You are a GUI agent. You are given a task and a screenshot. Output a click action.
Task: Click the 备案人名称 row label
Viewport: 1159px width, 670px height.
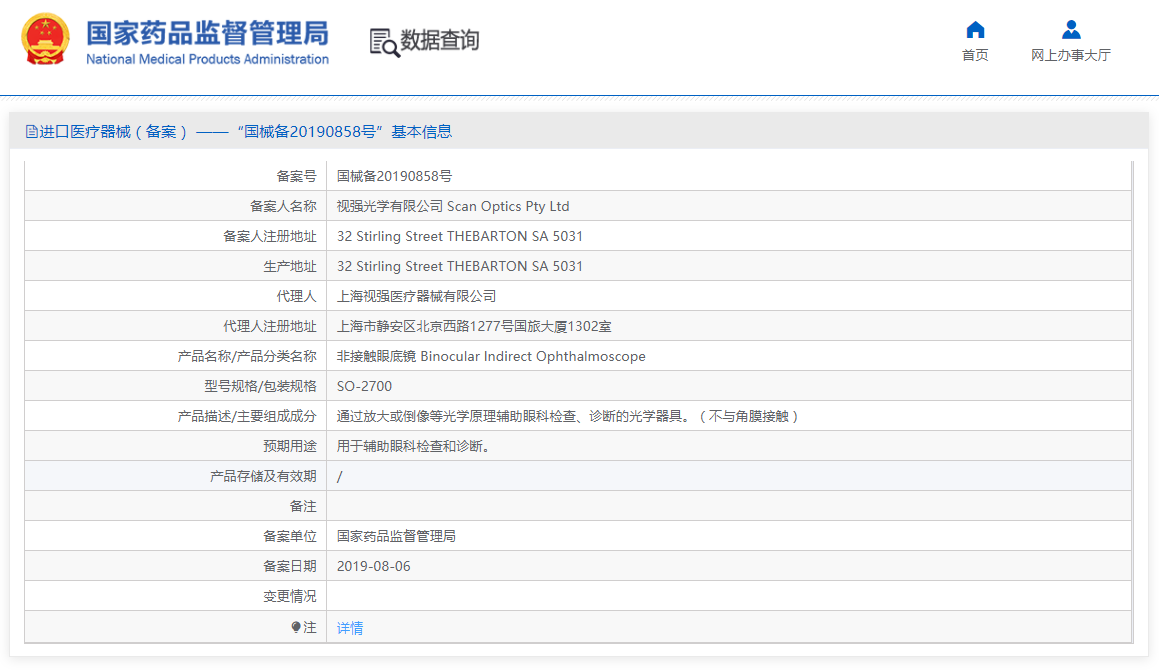tap(283, 206)
